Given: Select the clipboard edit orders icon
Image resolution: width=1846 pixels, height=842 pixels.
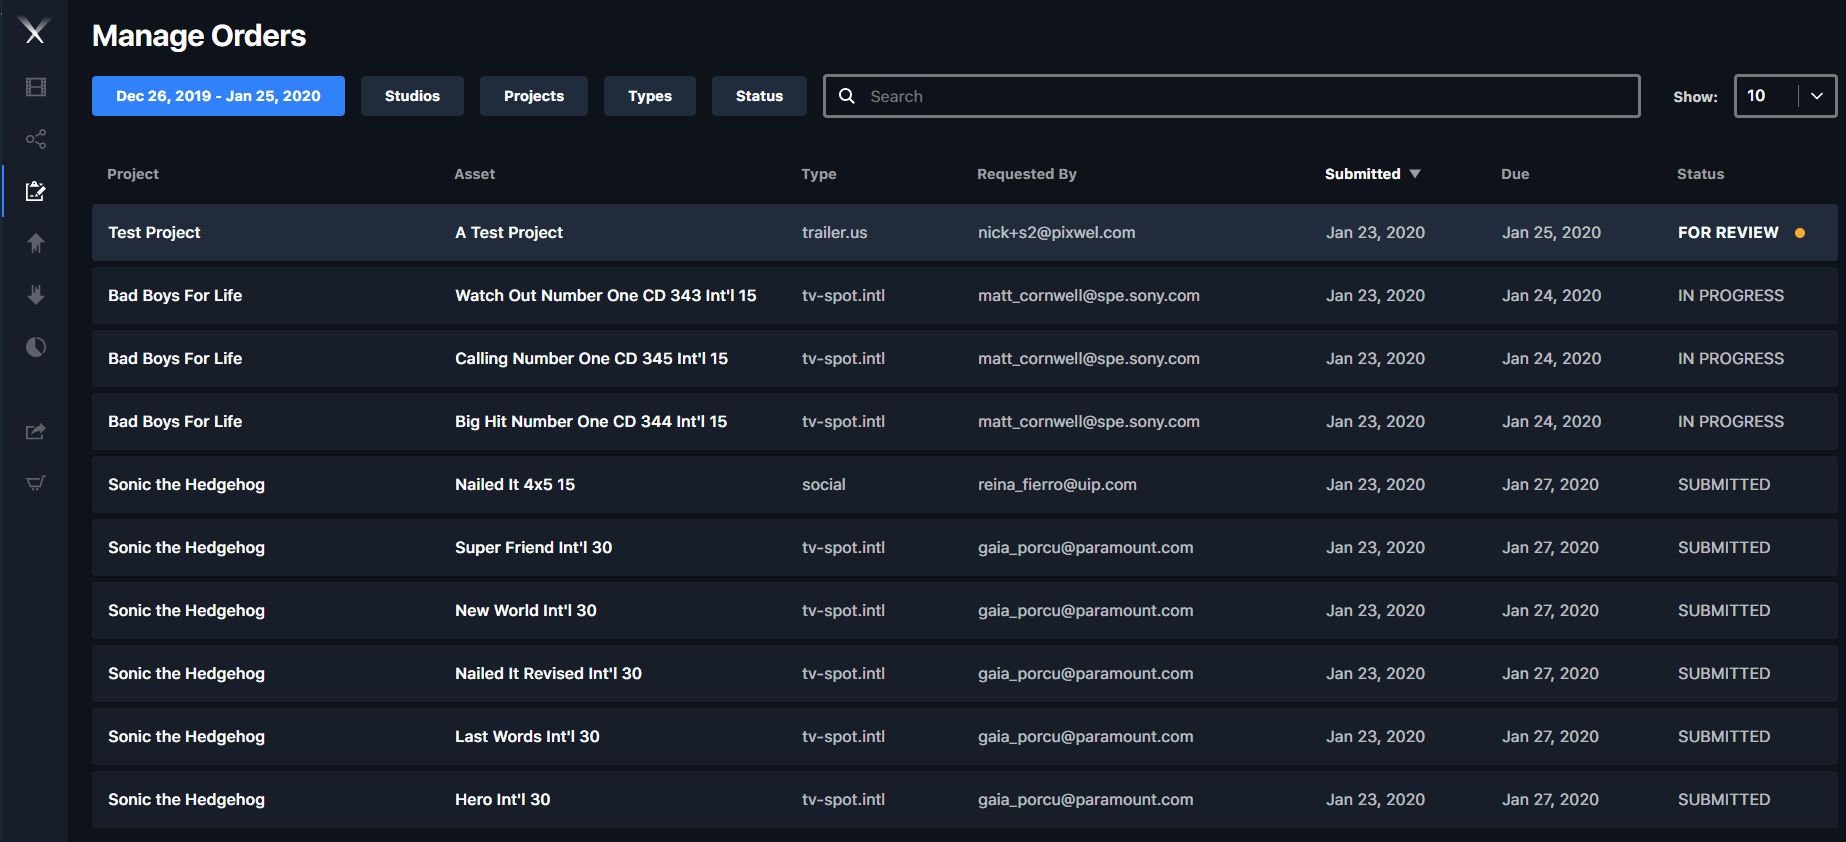Looking at the screenshot, I should 36,191.
